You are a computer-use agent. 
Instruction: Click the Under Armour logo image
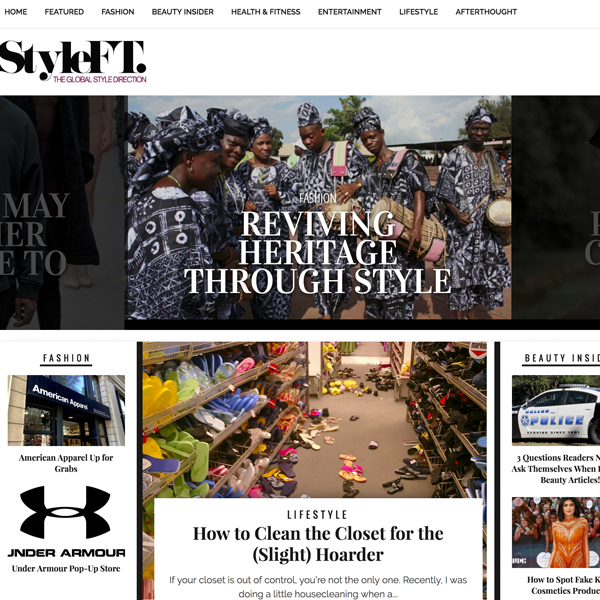pyautogui.click(x=66, y=522)
